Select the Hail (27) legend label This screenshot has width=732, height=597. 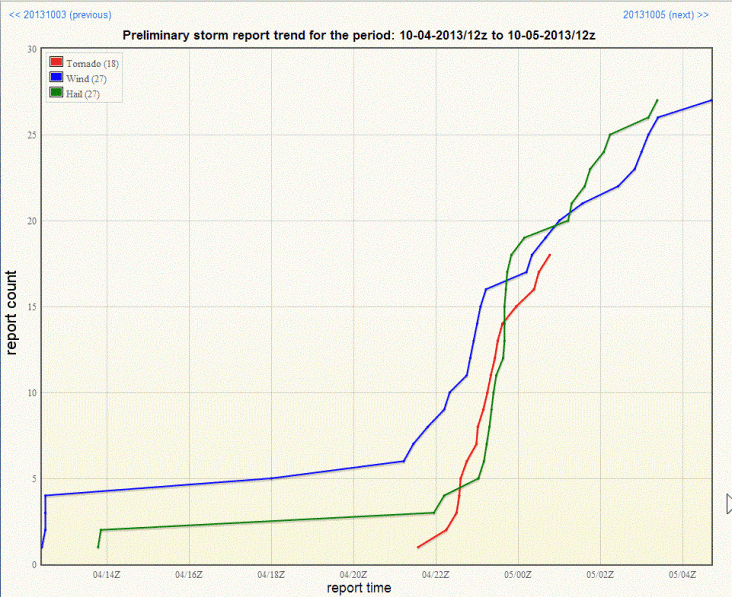(83, 94)
